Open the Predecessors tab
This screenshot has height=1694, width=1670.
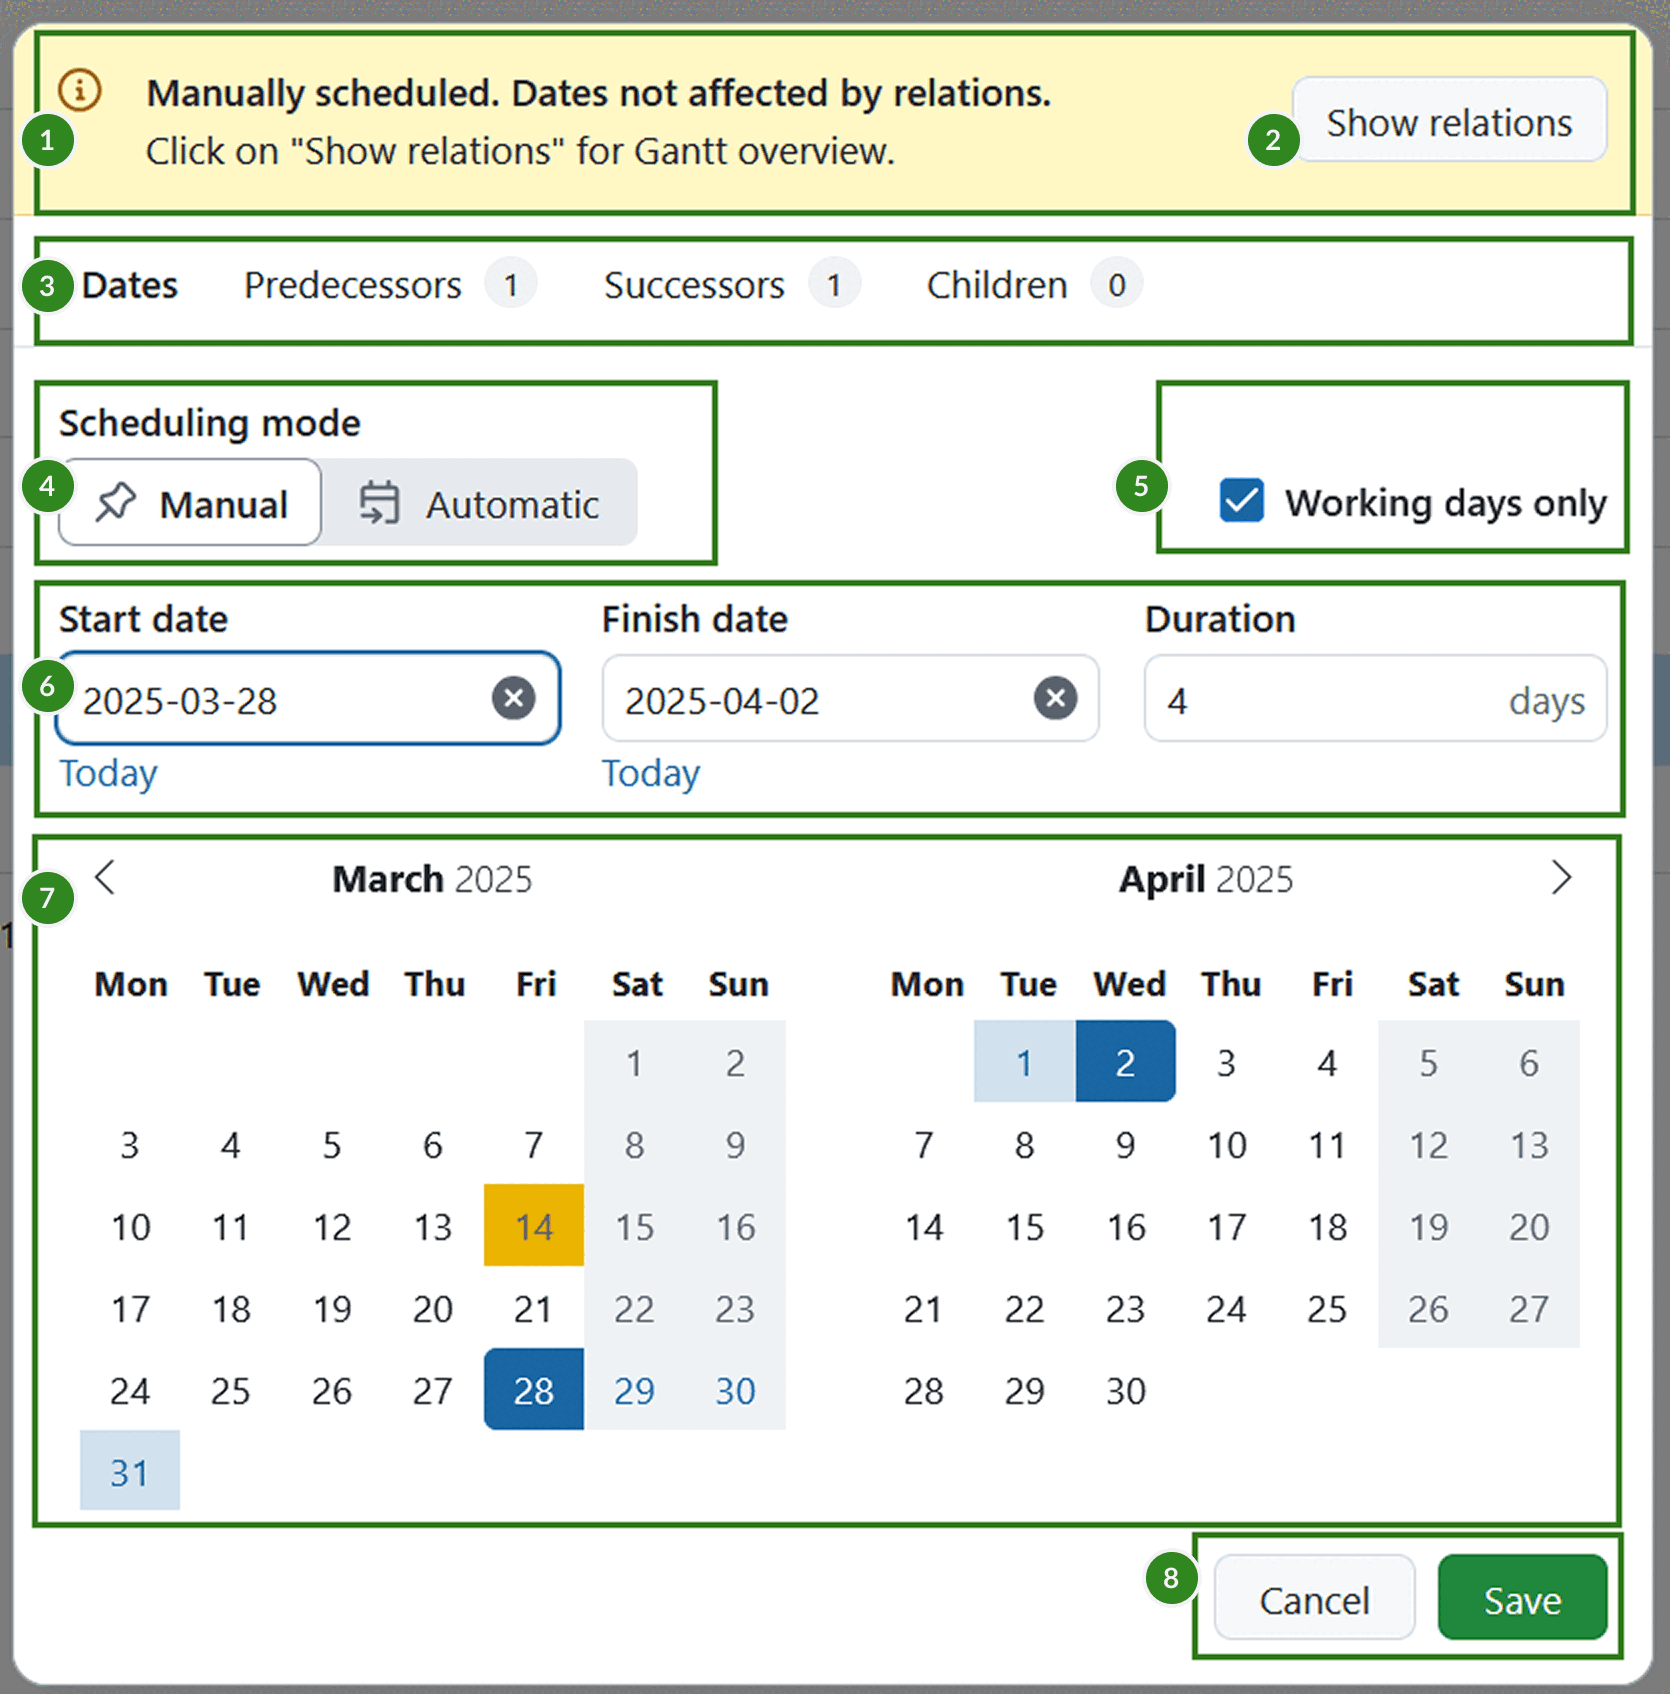click(x=353, y=286)
